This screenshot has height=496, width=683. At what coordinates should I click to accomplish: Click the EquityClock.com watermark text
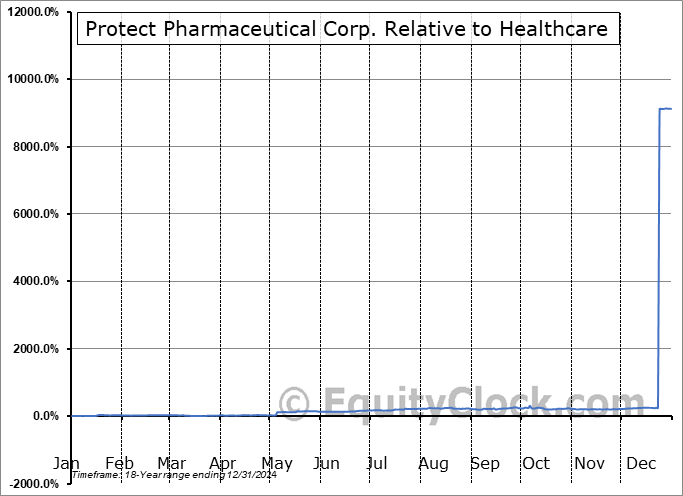466,403
